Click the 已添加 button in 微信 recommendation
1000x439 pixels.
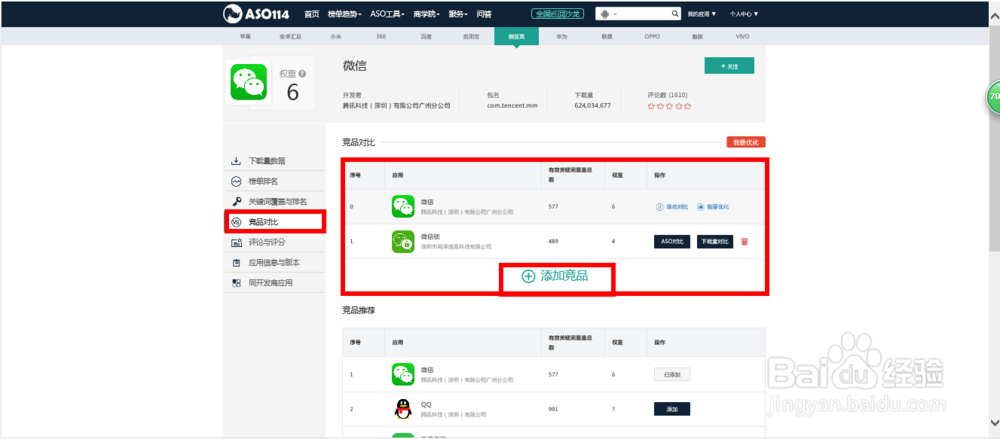pyautogui.click(x=672, y=375)
